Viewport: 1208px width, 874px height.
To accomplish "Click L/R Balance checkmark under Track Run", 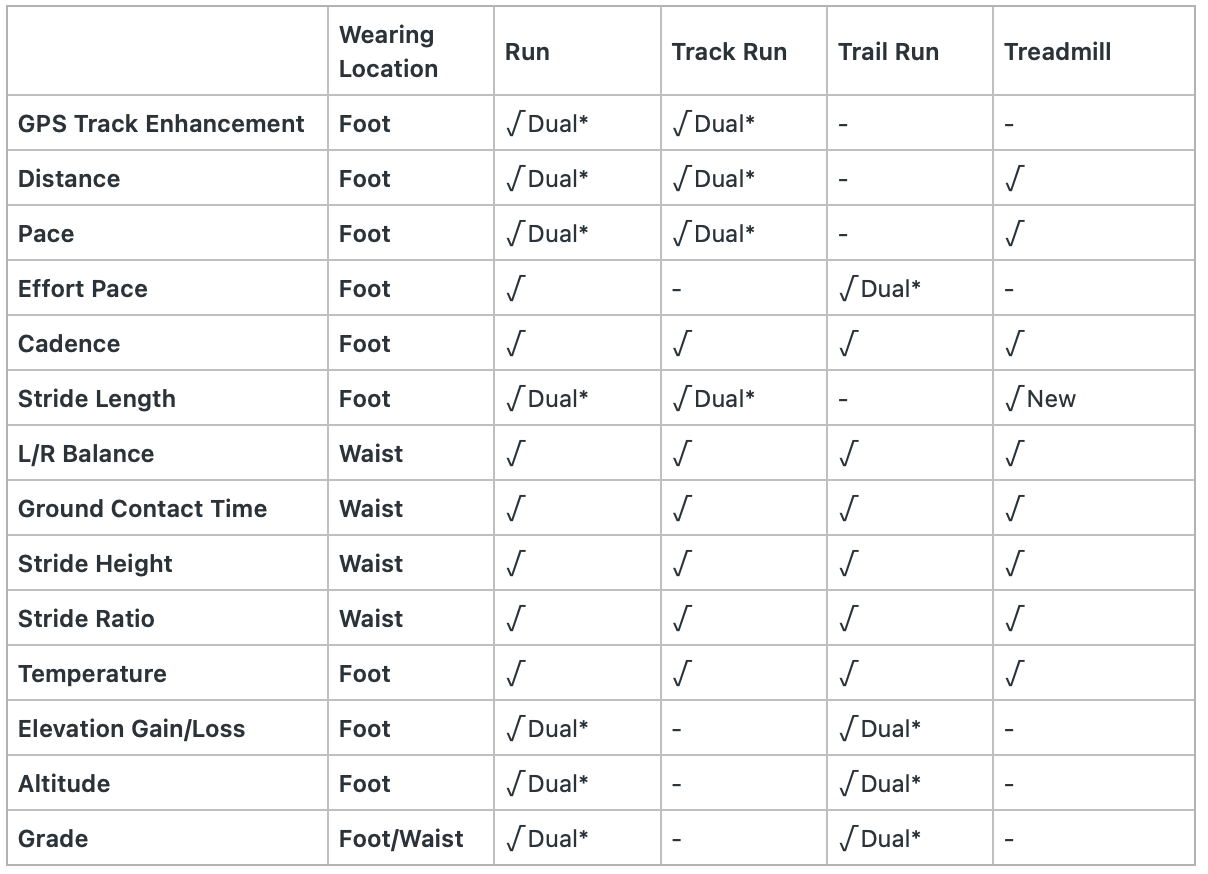I will pyautogui.click(x=681, y=454).
